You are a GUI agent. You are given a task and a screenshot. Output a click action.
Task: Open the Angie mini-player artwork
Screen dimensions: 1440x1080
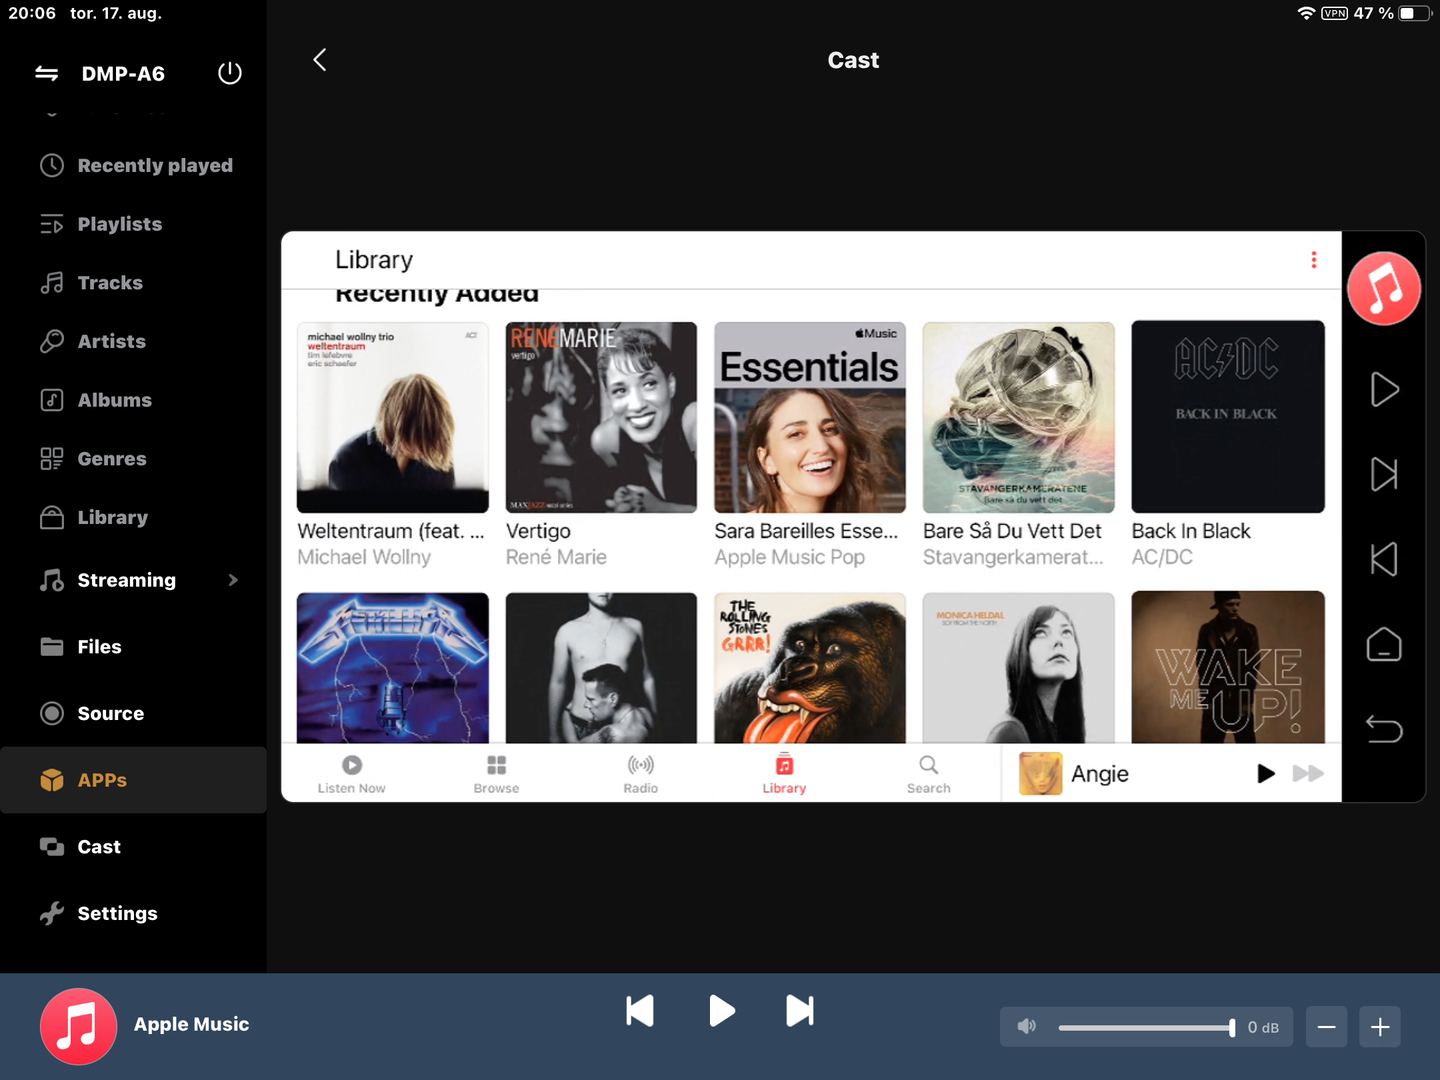pos(1040,773)
